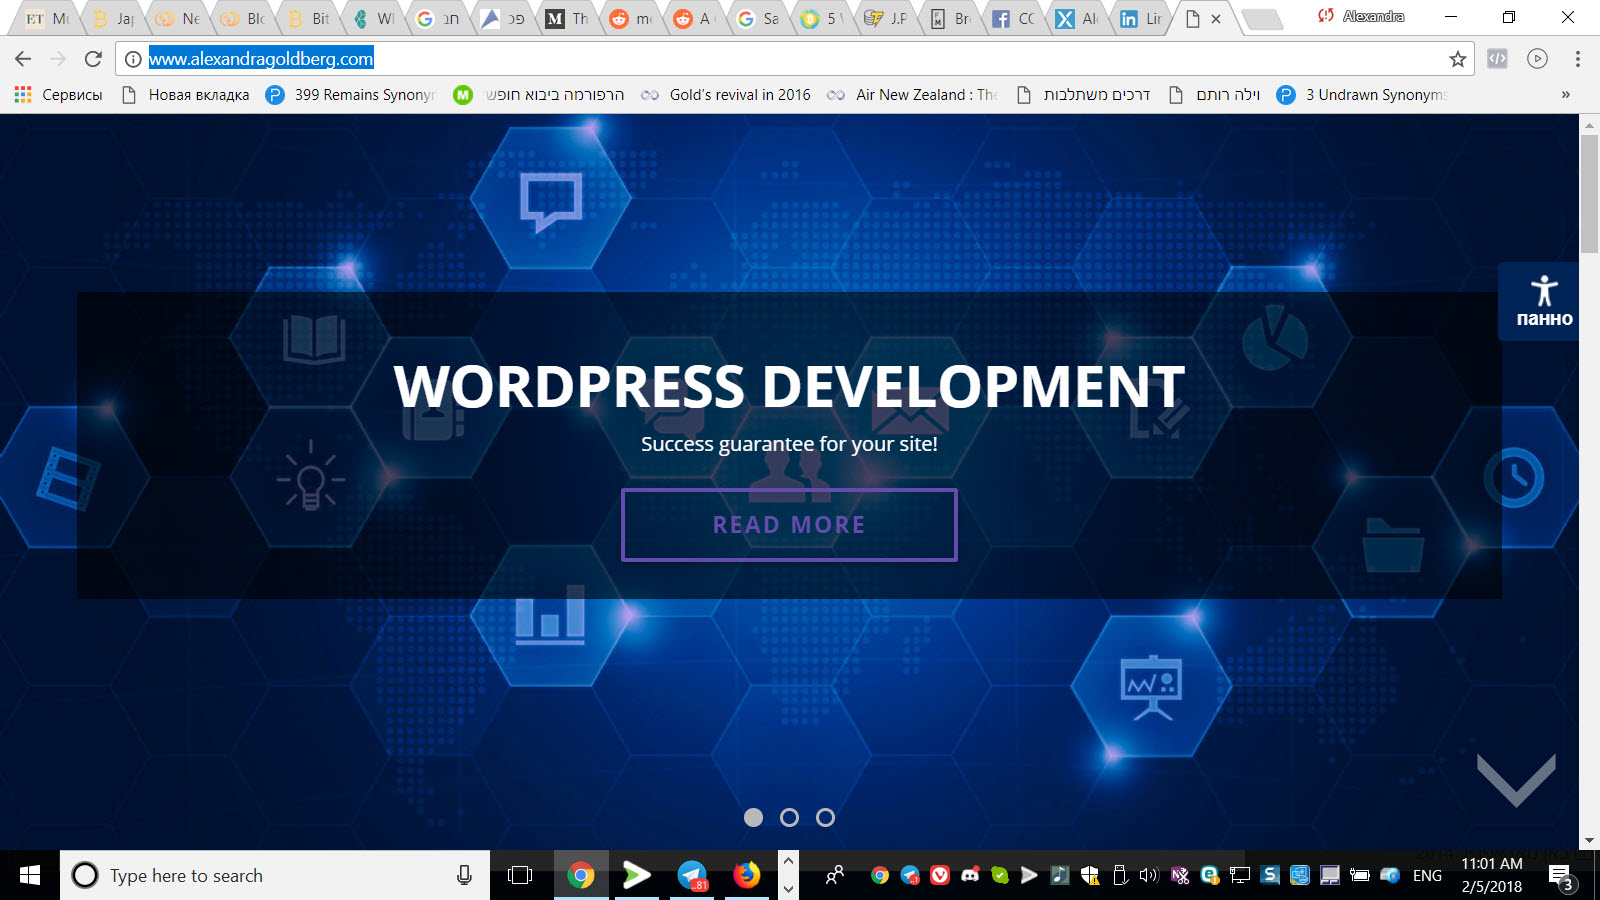Image resolution: width=1600 pixels, height=900 pixels.
Task: Open the Action Center notifications
Action: point(1561,877)
